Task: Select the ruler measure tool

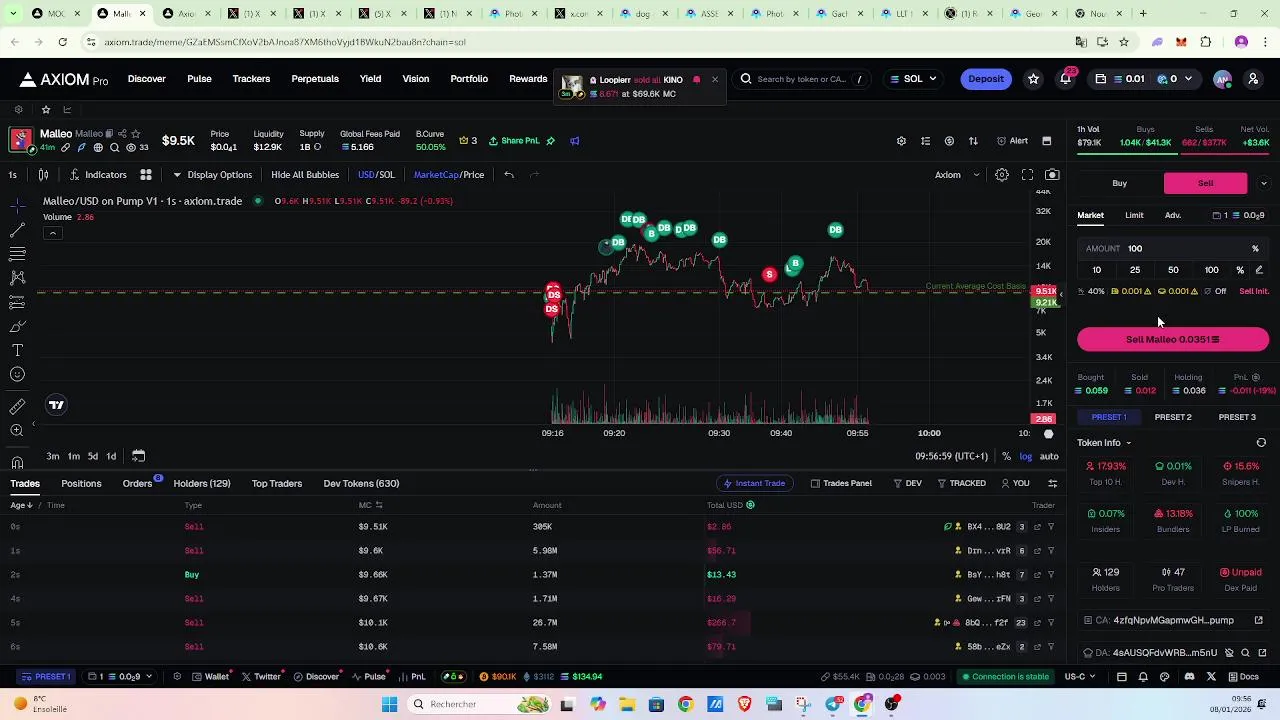Action: coord(17,406)
